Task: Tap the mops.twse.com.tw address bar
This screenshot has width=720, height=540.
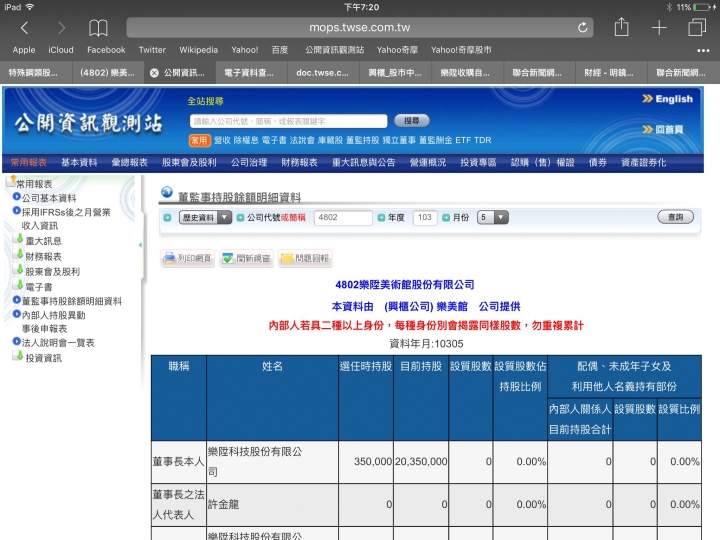Action: (x=360, y=27)
